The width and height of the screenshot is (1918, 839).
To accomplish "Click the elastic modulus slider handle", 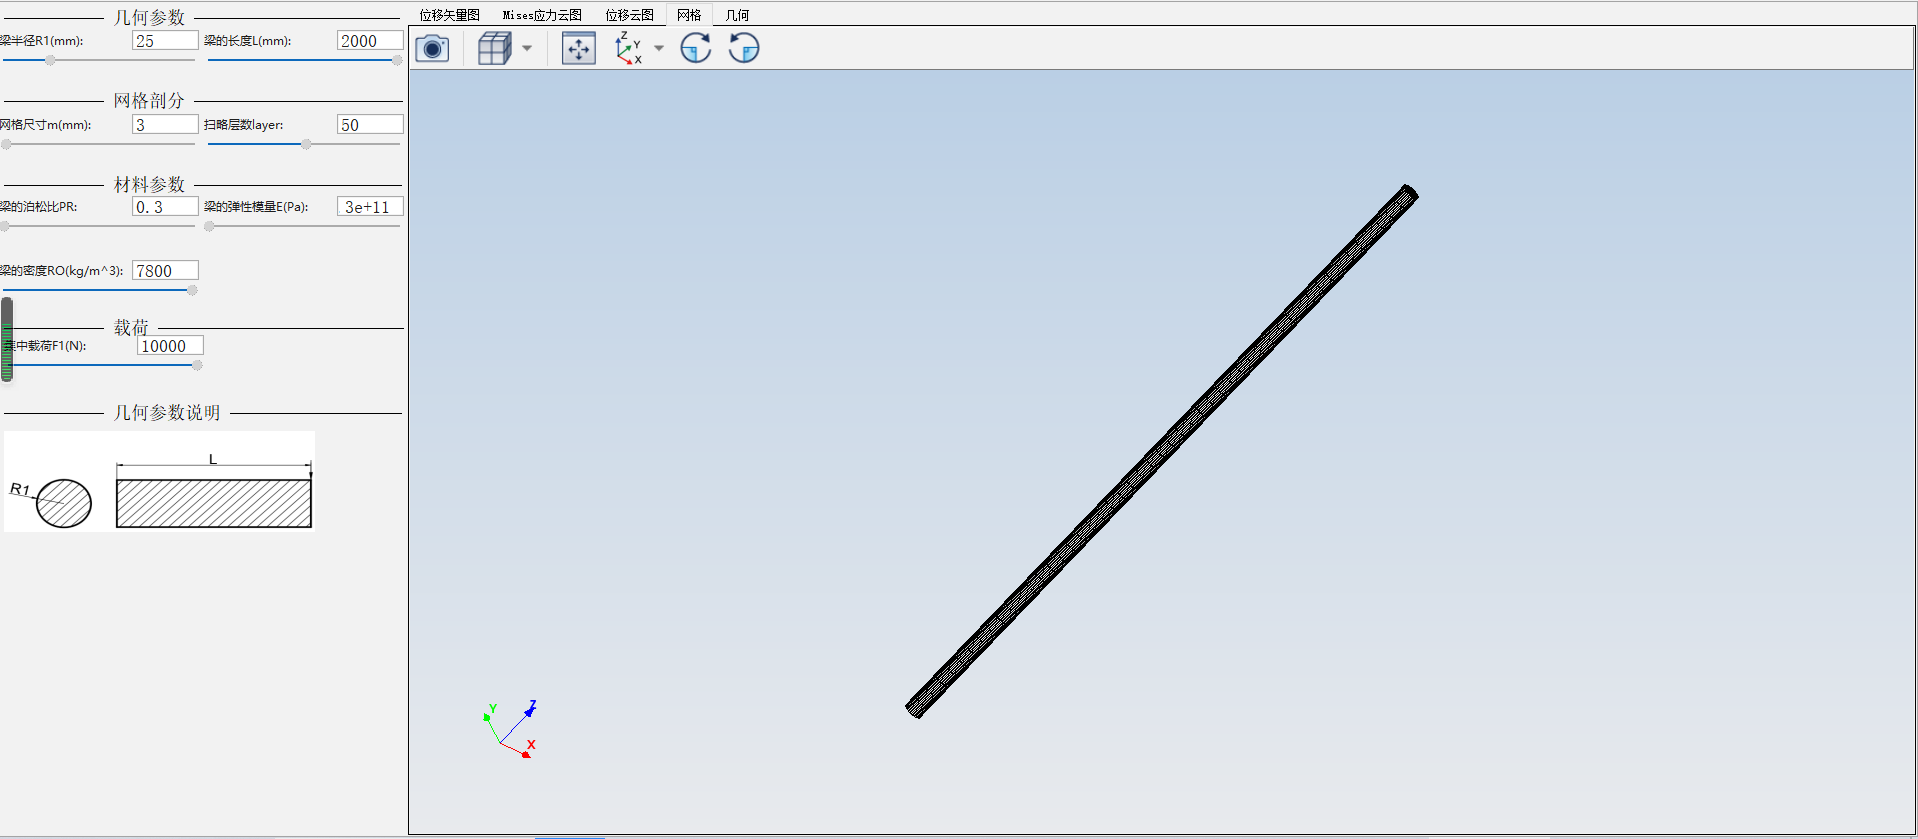I will (209, 226).
